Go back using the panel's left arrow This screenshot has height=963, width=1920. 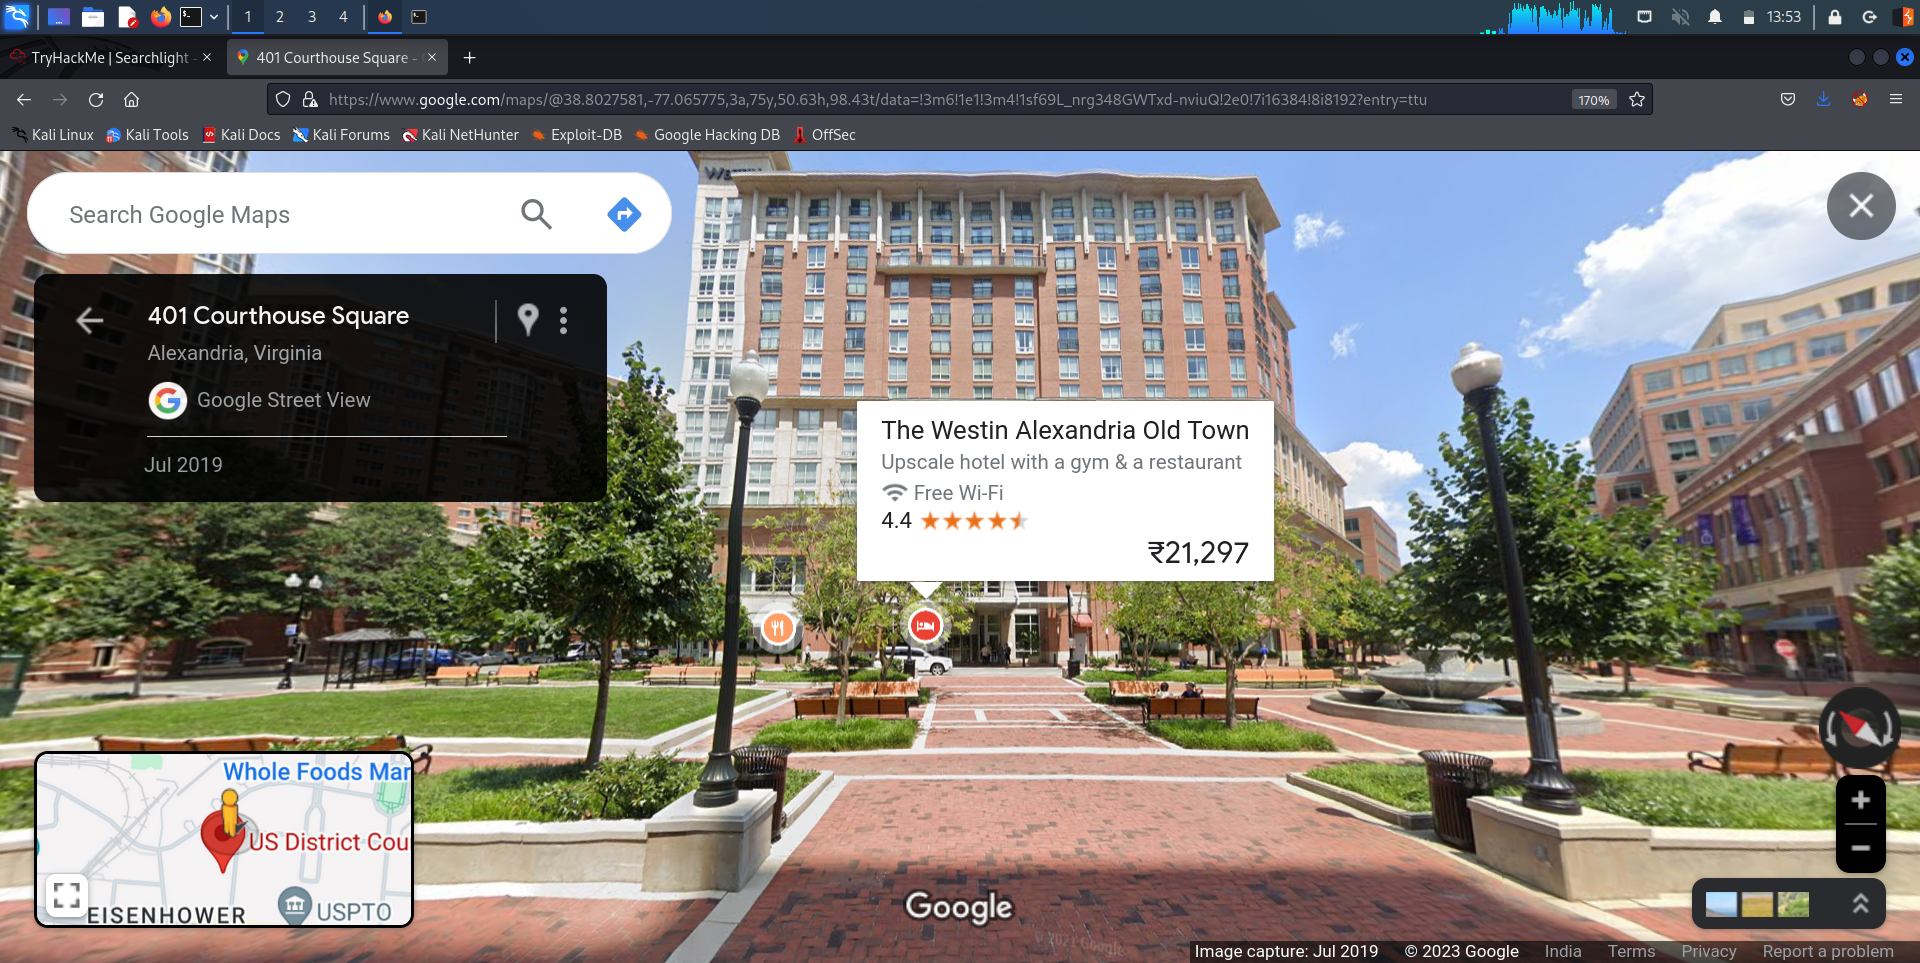90,320
